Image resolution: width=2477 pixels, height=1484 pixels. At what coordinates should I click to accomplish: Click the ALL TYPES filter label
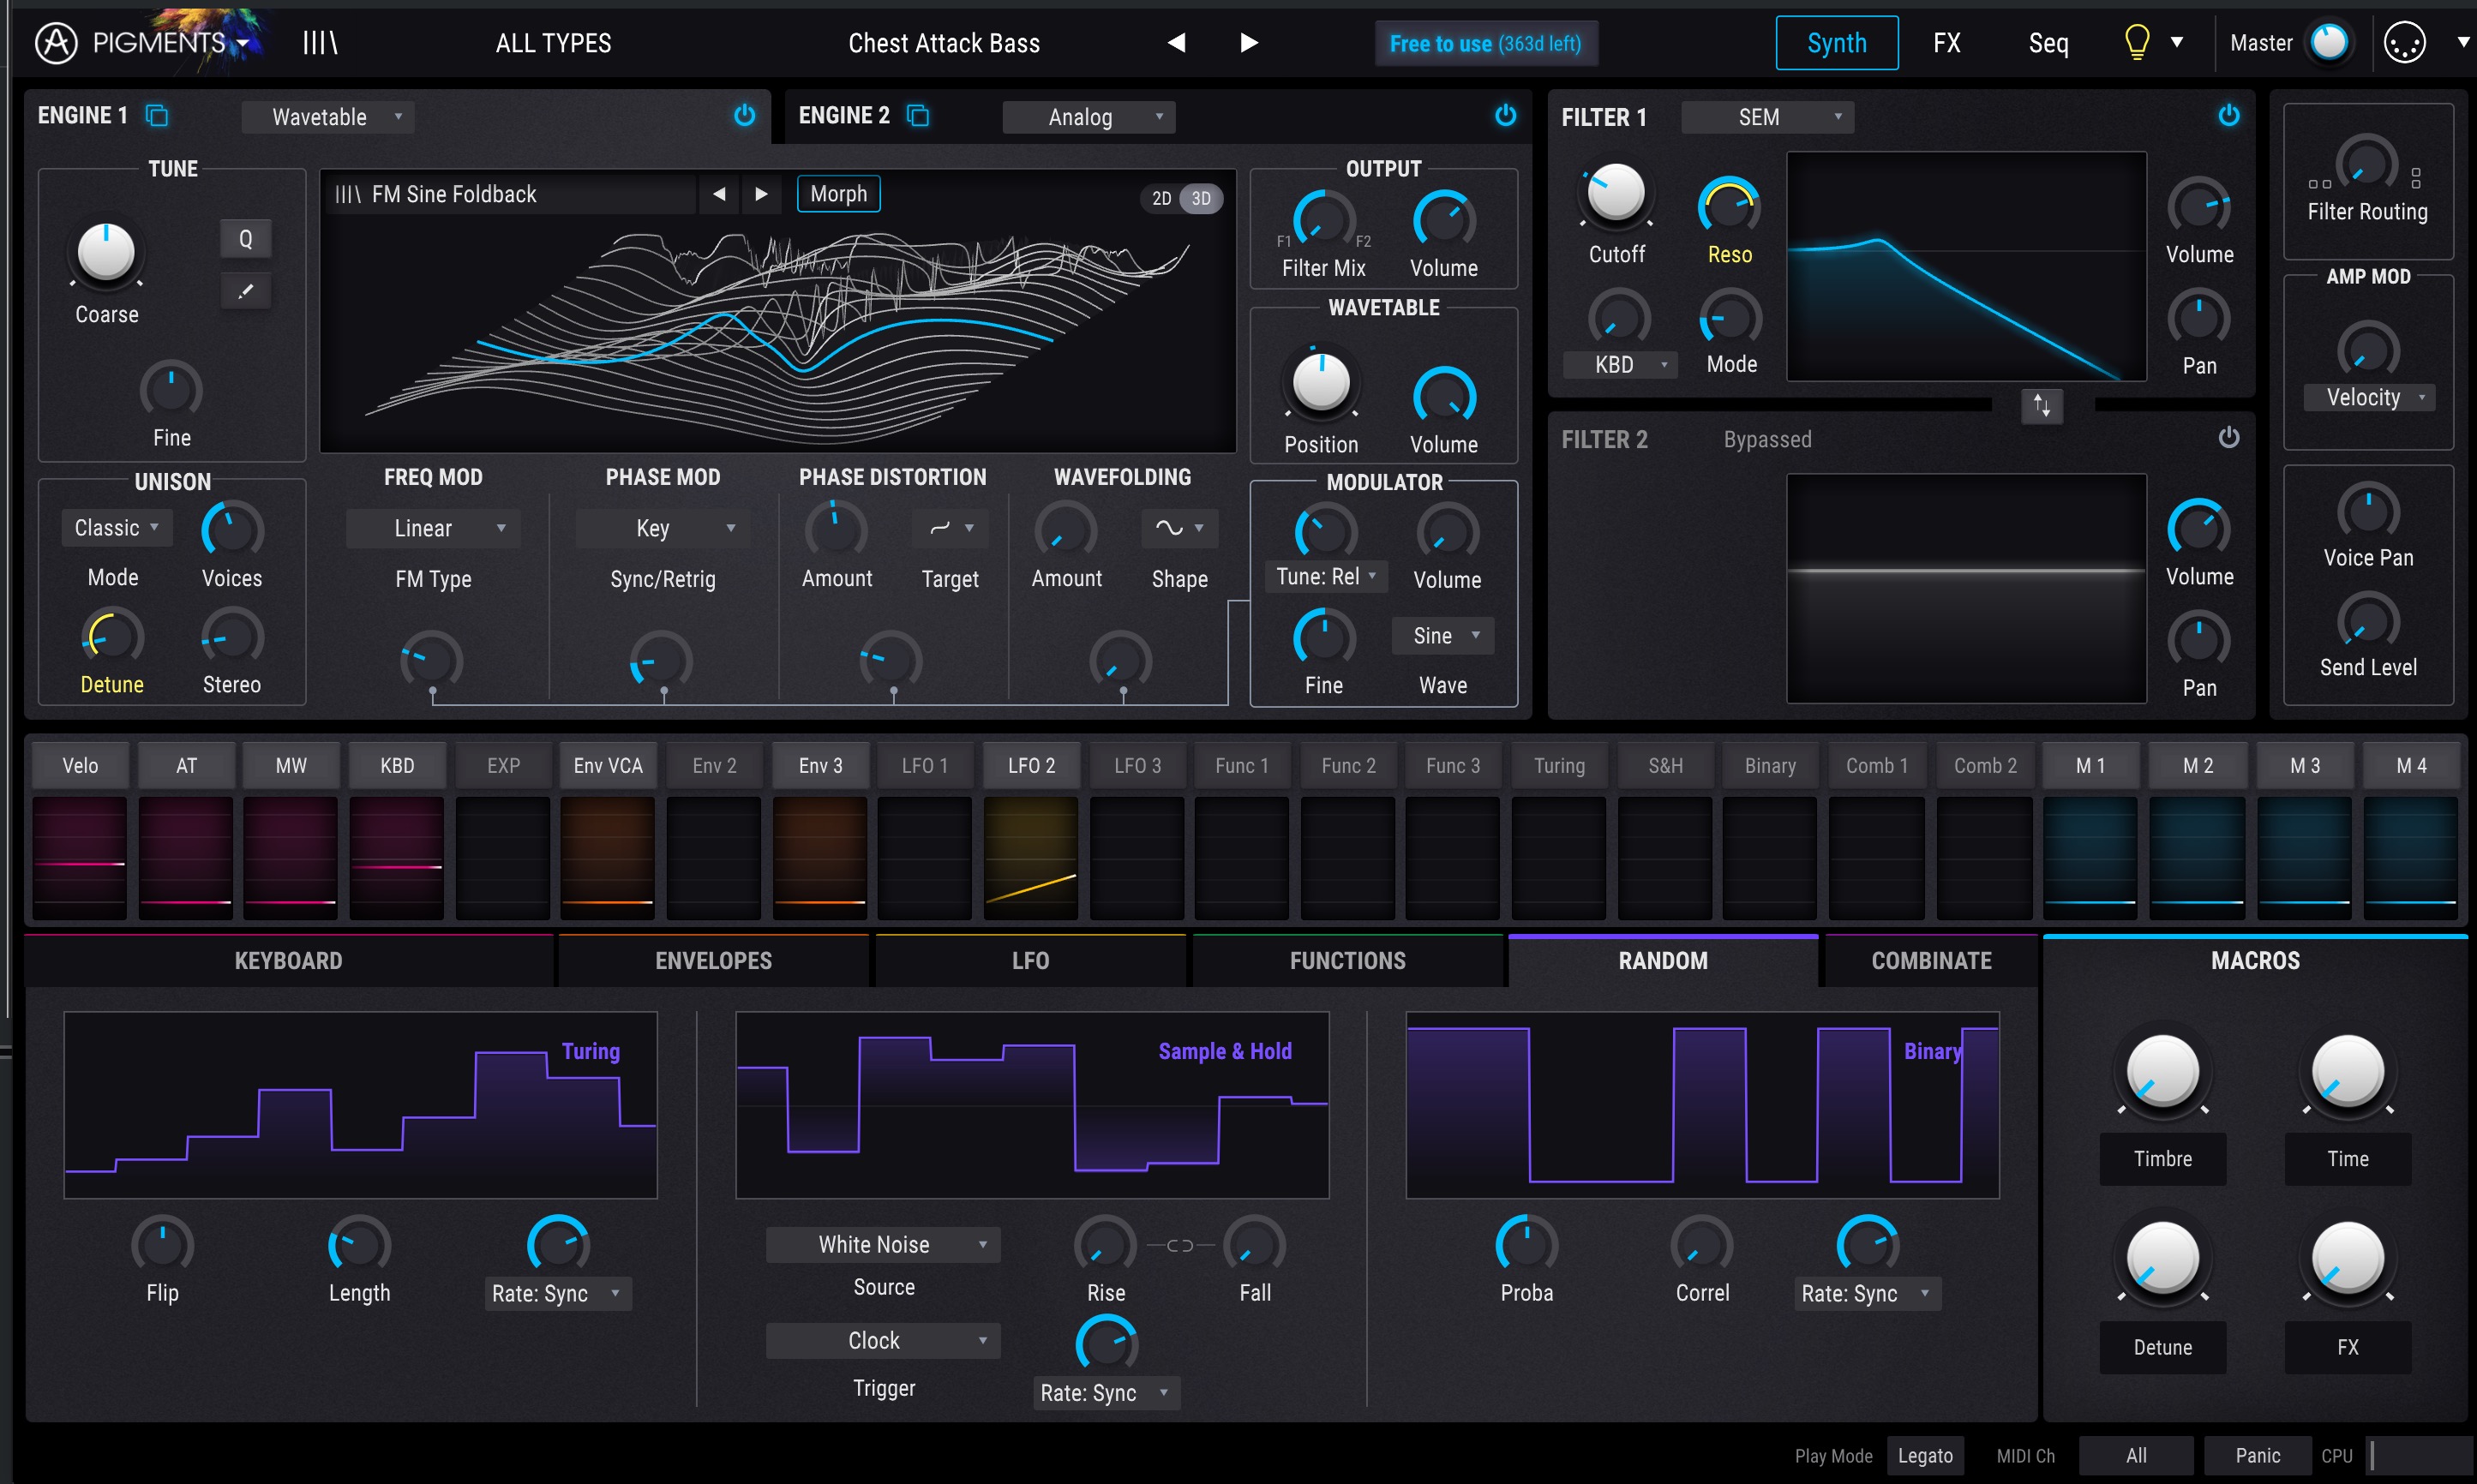tap(553, 43)
